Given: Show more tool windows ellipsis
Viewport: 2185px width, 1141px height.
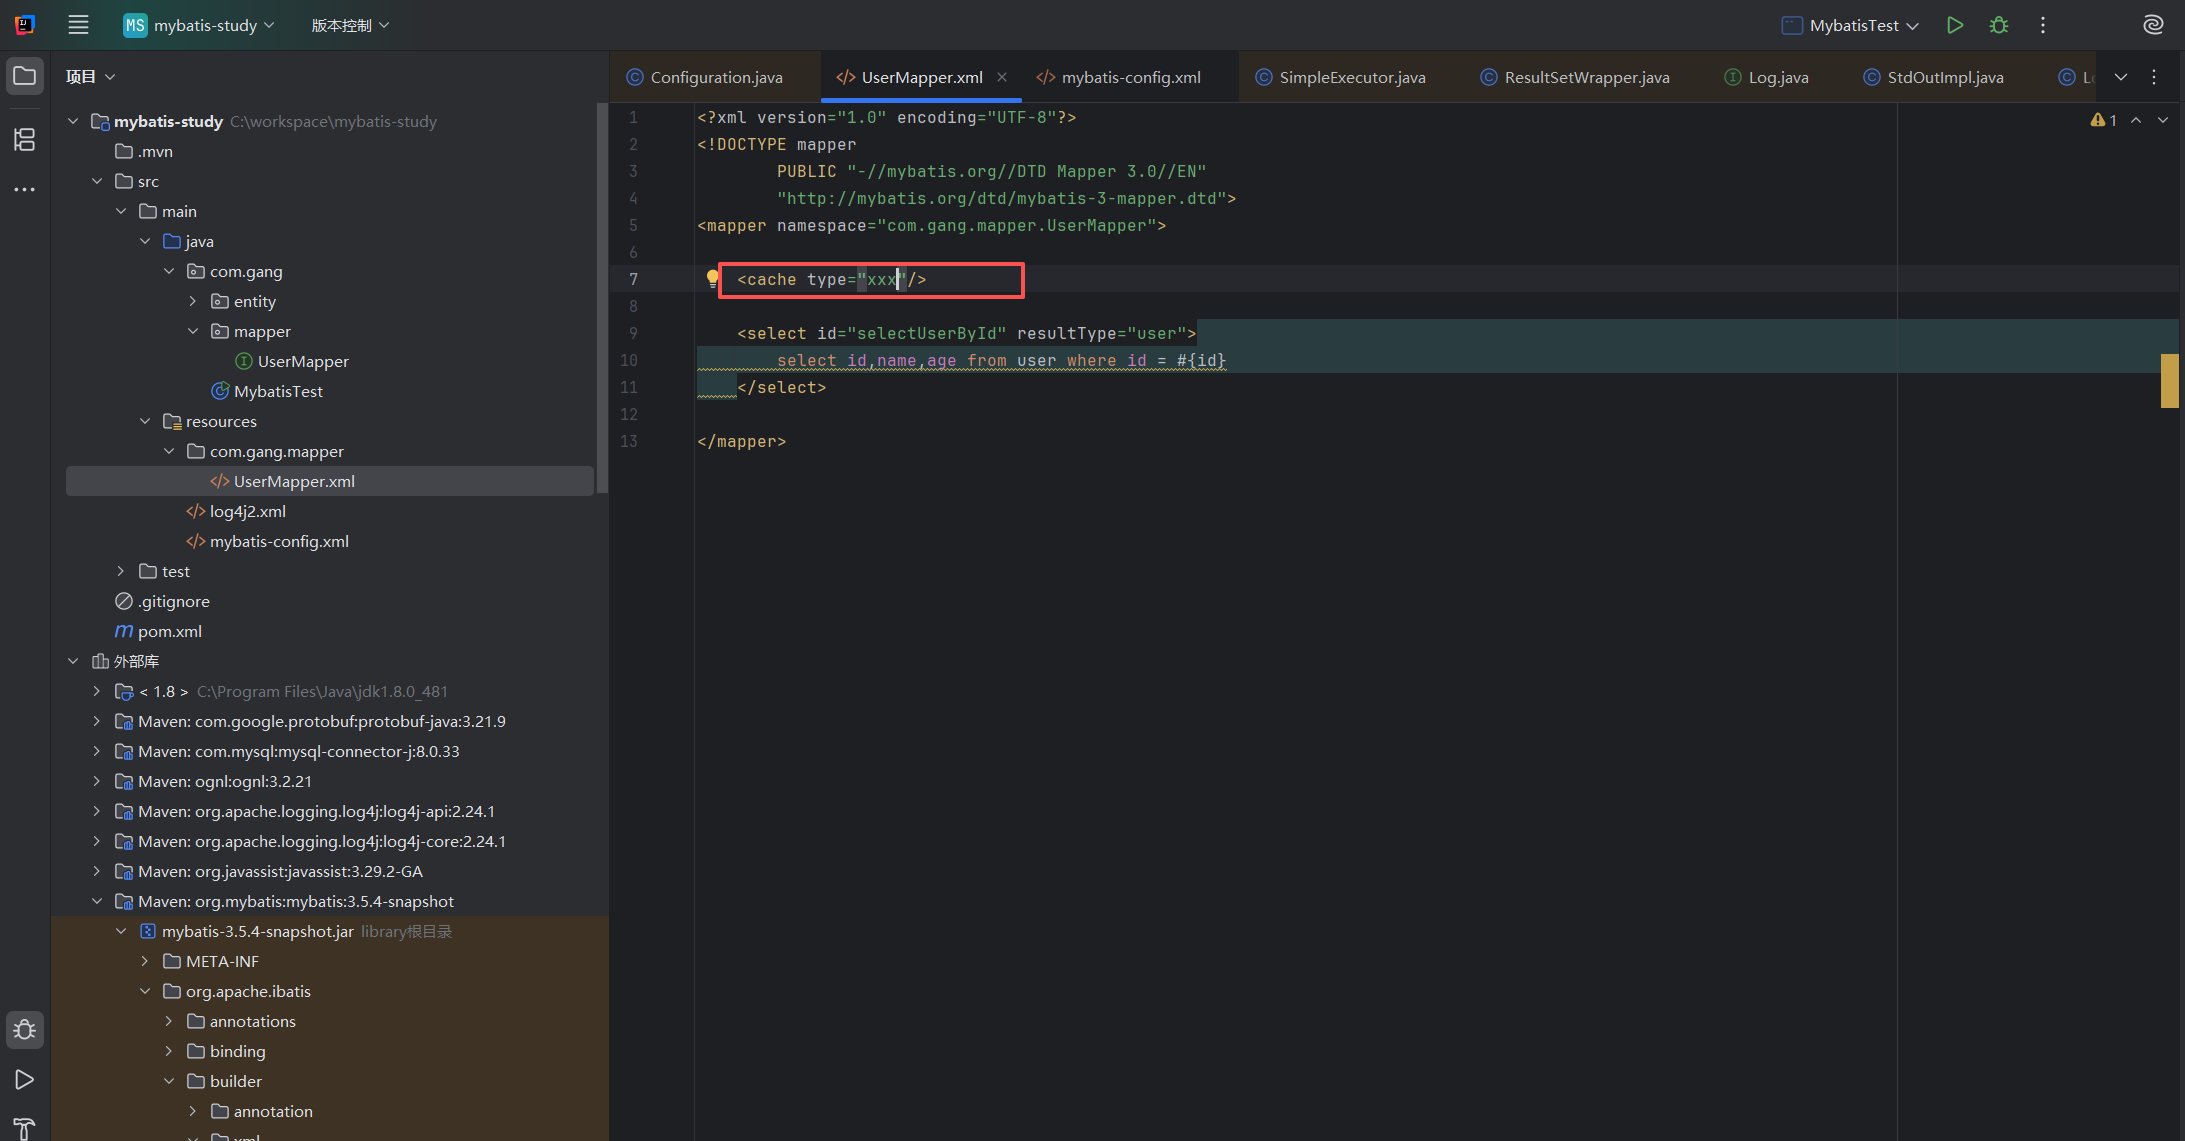Looking at the screenshot, I should [25, 189].
